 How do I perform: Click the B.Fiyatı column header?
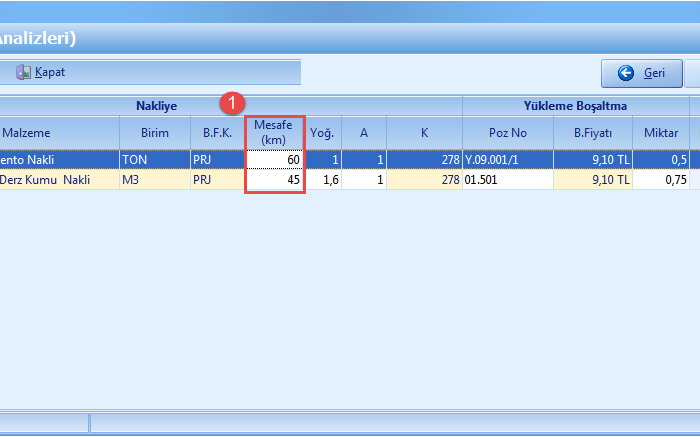click(x=592, y=133)
